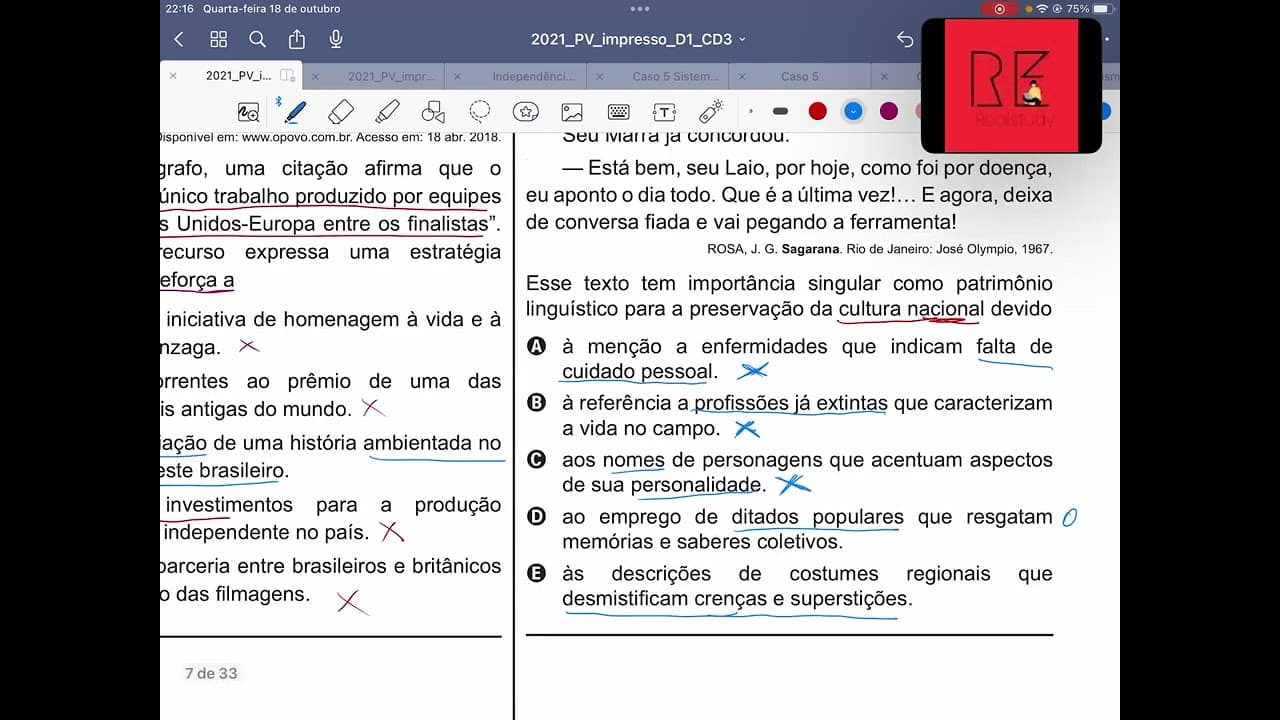
Task: Select the Shapes tool
Action: click(433, 111)
